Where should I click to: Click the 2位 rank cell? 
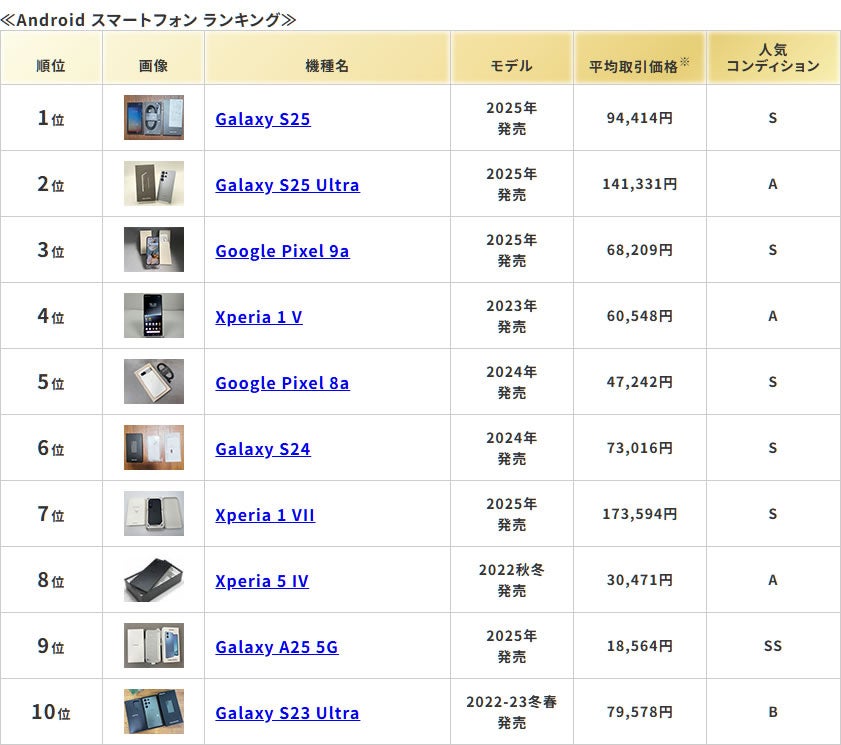pos(51,184)
